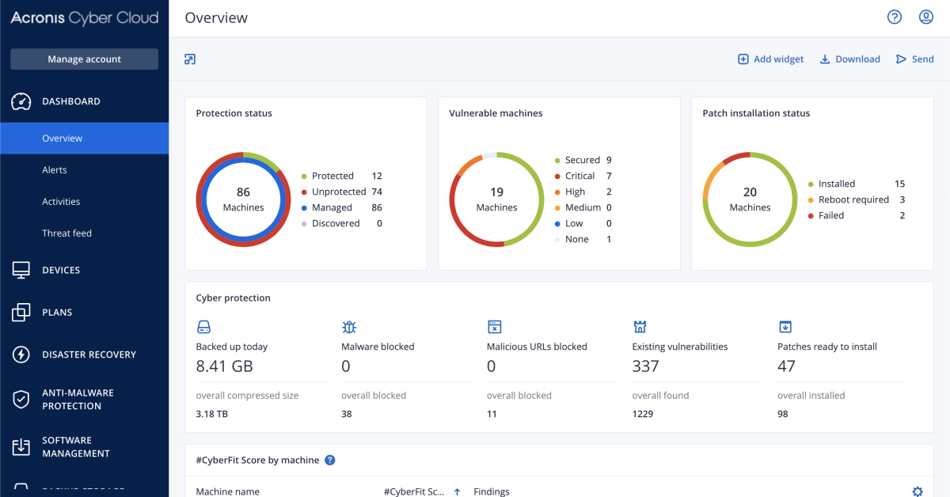950x497 pixels.
Task: Click the Backed up today drive icon
Action: [x=203, y=327]
